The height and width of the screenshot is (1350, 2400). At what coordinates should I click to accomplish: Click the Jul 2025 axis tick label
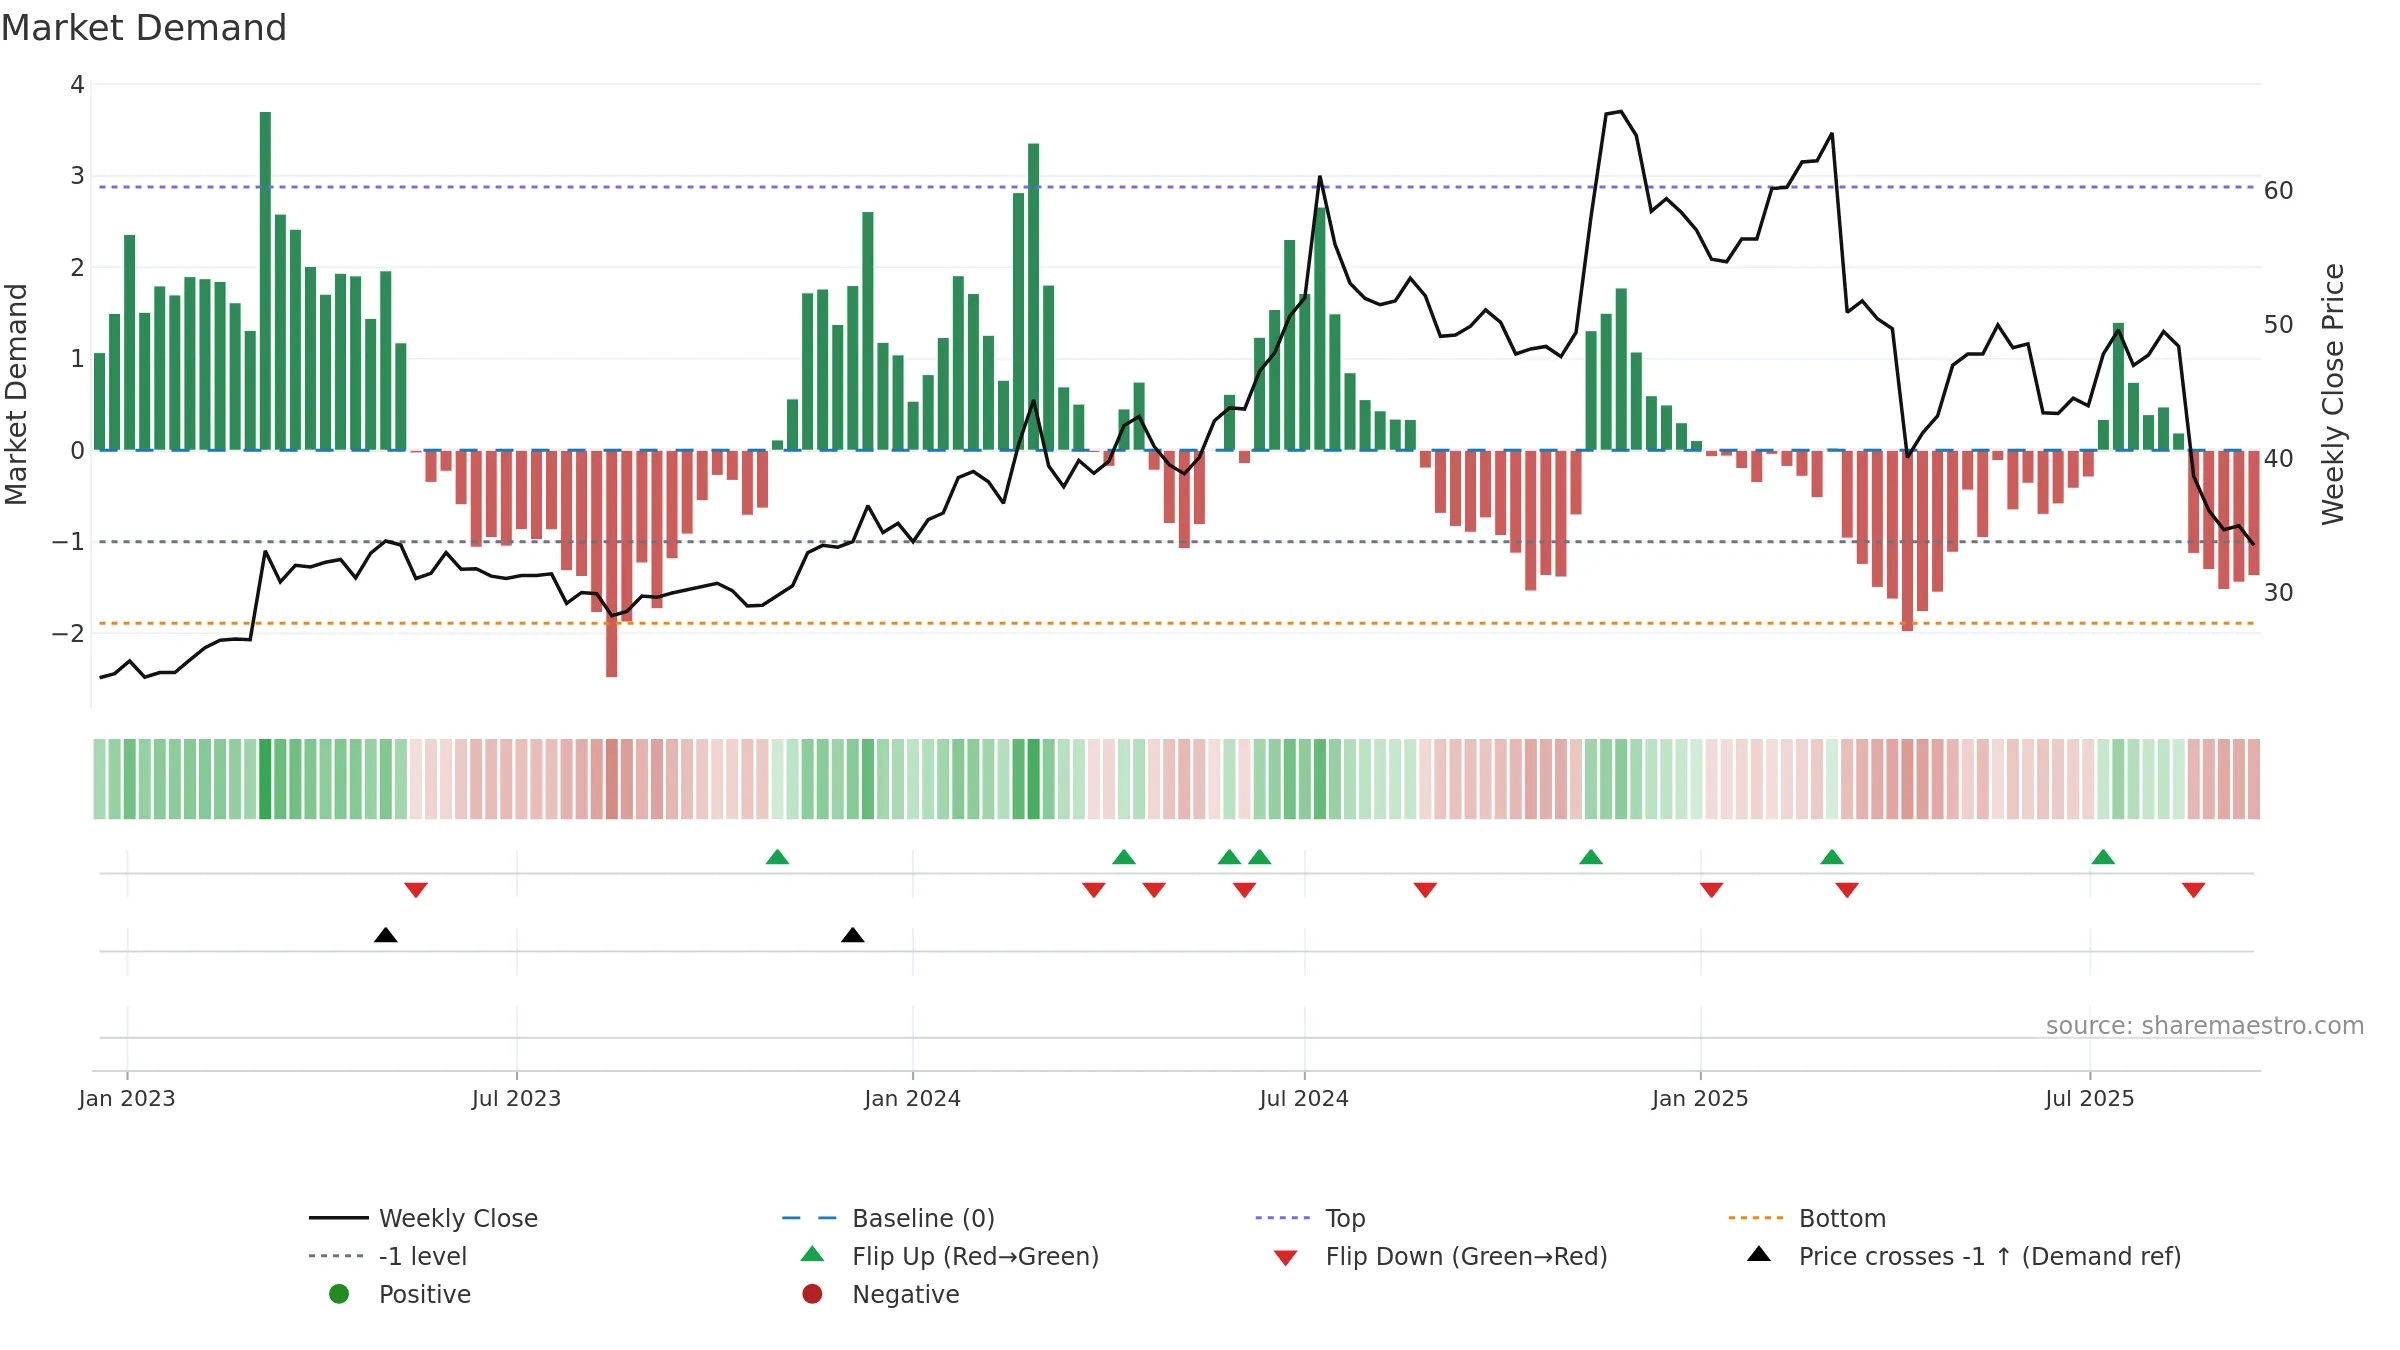(2090, 1098)
